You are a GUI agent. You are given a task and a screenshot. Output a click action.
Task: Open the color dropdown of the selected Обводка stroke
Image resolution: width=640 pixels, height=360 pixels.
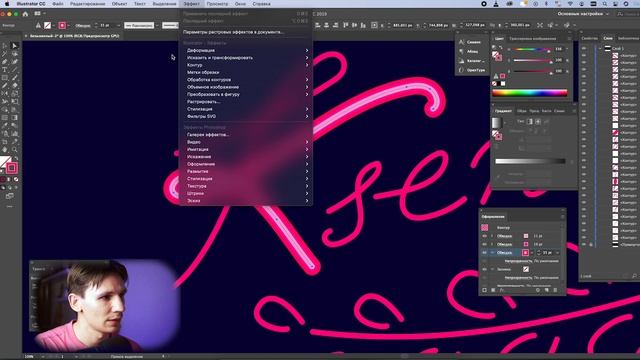pos(532,253)
